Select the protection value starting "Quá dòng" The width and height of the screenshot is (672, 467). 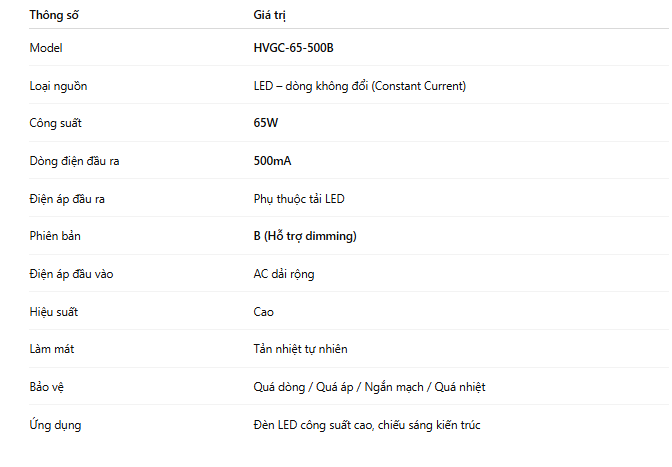(x=369, y=387)
